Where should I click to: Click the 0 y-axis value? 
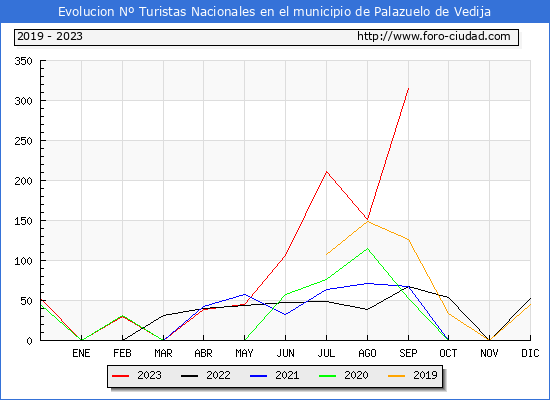29,341
